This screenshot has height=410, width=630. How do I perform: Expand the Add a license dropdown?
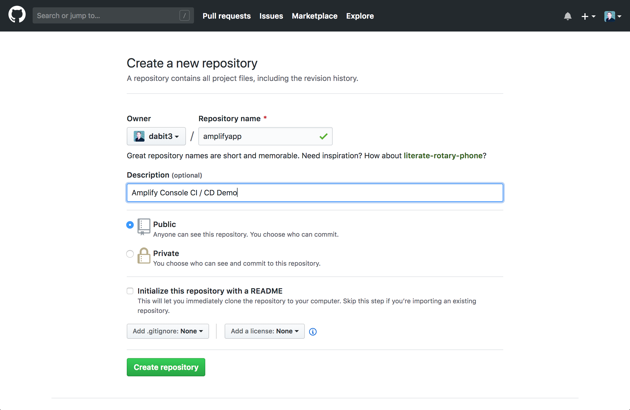pos(264,331)
